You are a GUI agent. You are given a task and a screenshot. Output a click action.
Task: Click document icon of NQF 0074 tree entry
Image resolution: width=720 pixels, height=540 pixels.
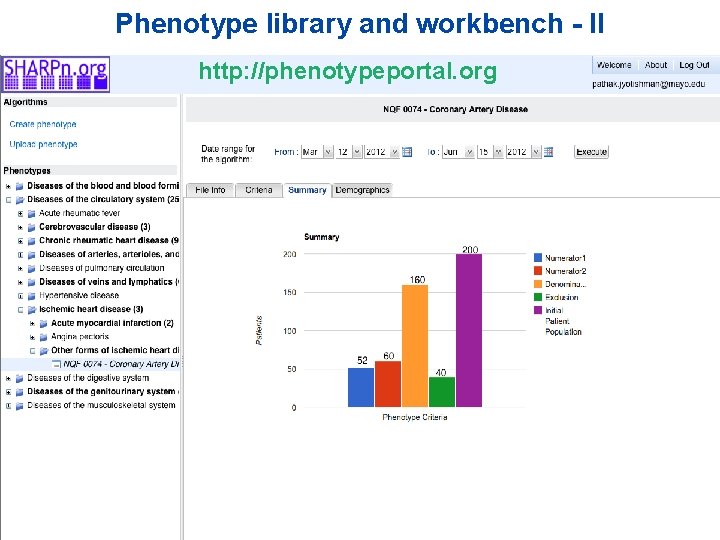coord(56,364)
